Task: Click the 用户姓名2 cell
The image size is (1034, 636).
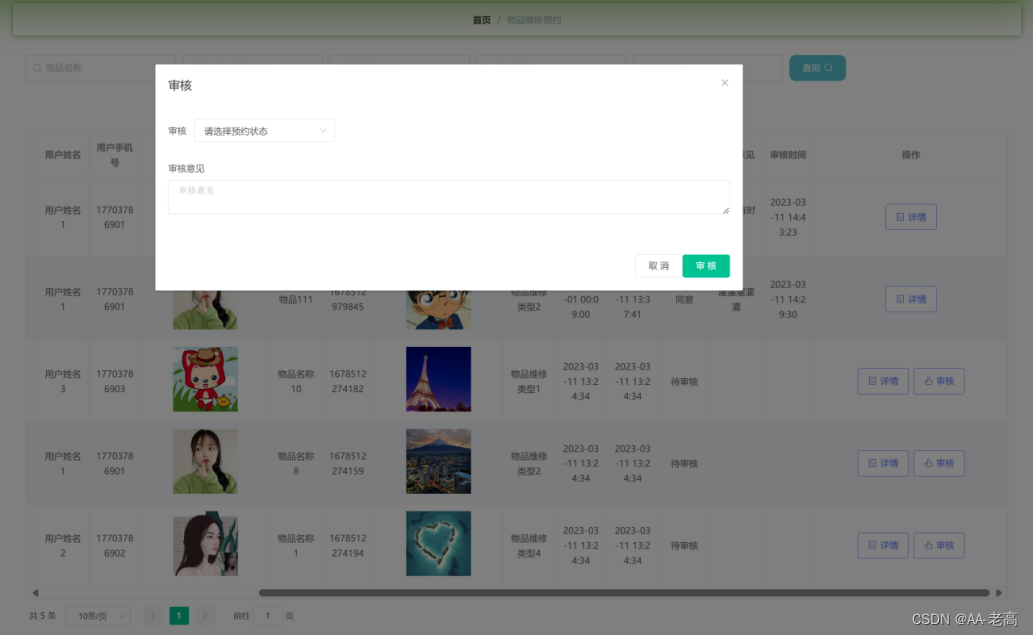Action: tap(63, 546)
